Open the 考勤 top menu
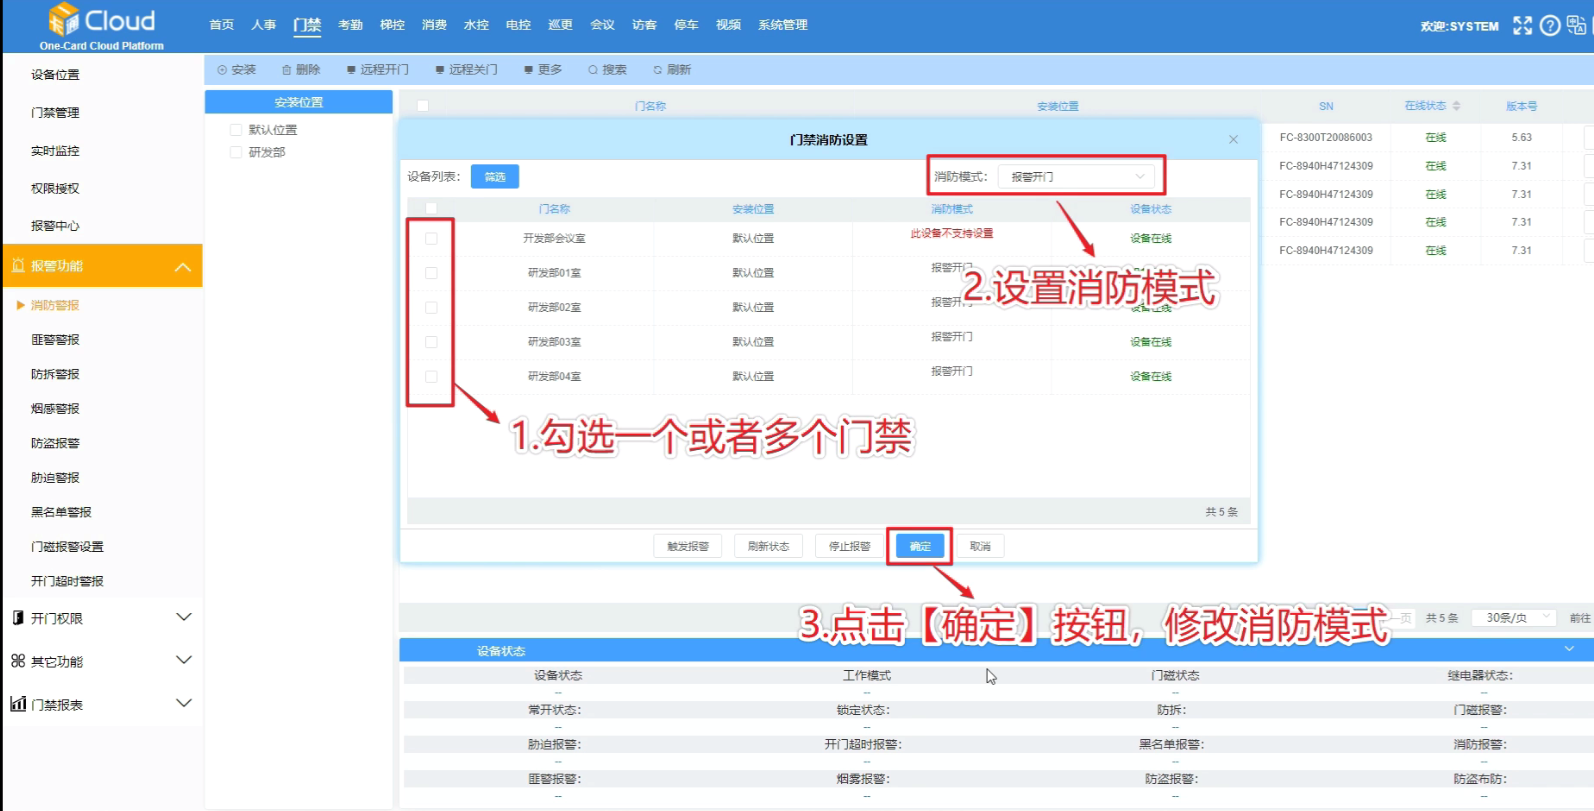This screenshot has width=1594, height=811. tap(350, 25)
